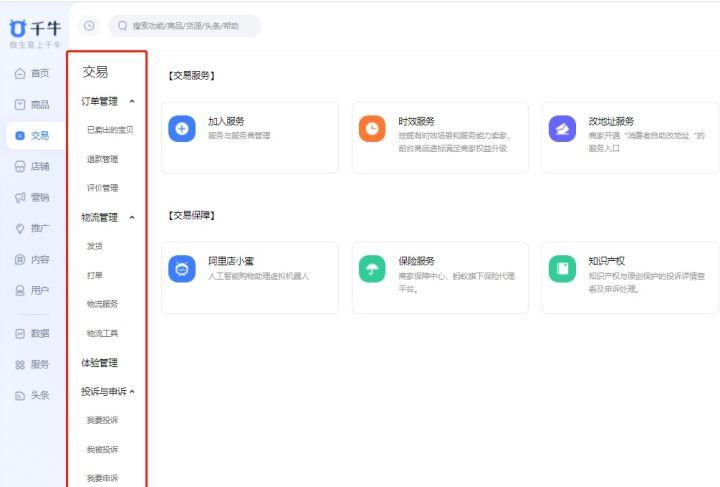Image resolution: width=720 pixels, height=487 pixels.
Task: Click the robot icon of 阿里店小蜜
Action: tap(182, 269)
